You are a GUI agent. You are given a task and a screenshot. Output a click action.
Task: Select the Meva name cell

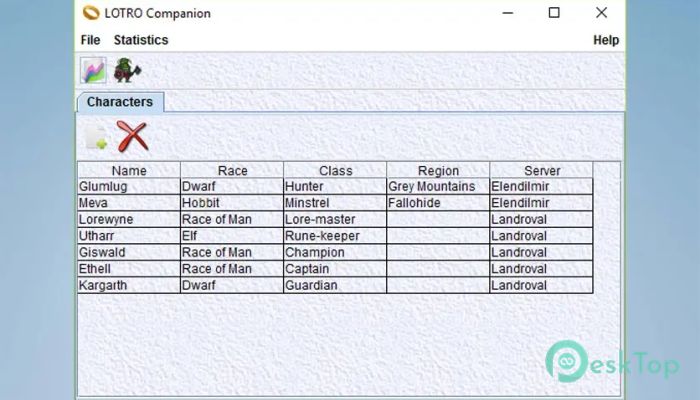[x=129, y=203]
